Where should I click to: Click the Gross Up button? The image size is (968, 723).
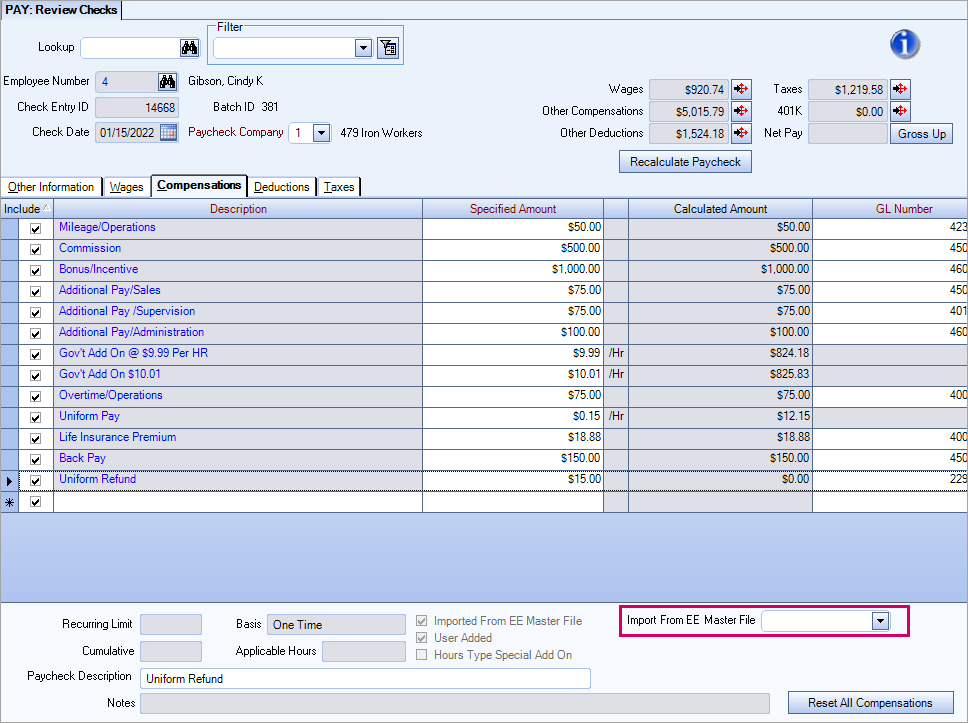point(922,133)
